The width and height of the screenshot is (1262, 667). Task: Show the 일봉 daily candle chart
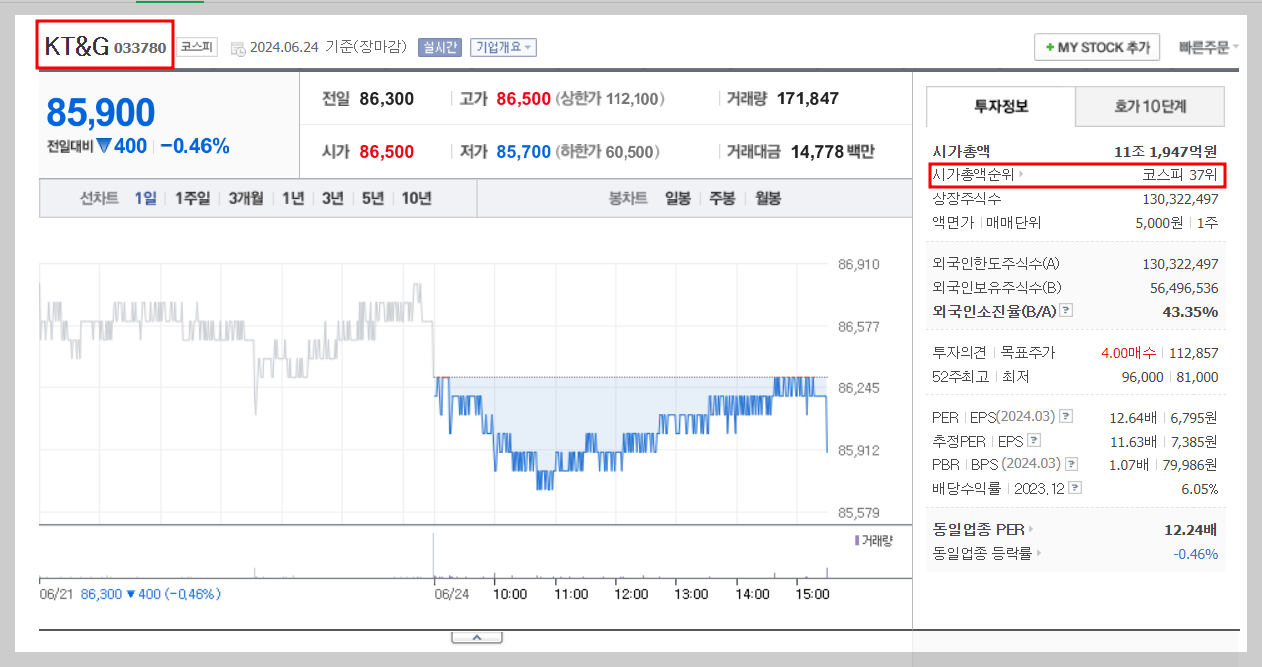coord(678,198)
